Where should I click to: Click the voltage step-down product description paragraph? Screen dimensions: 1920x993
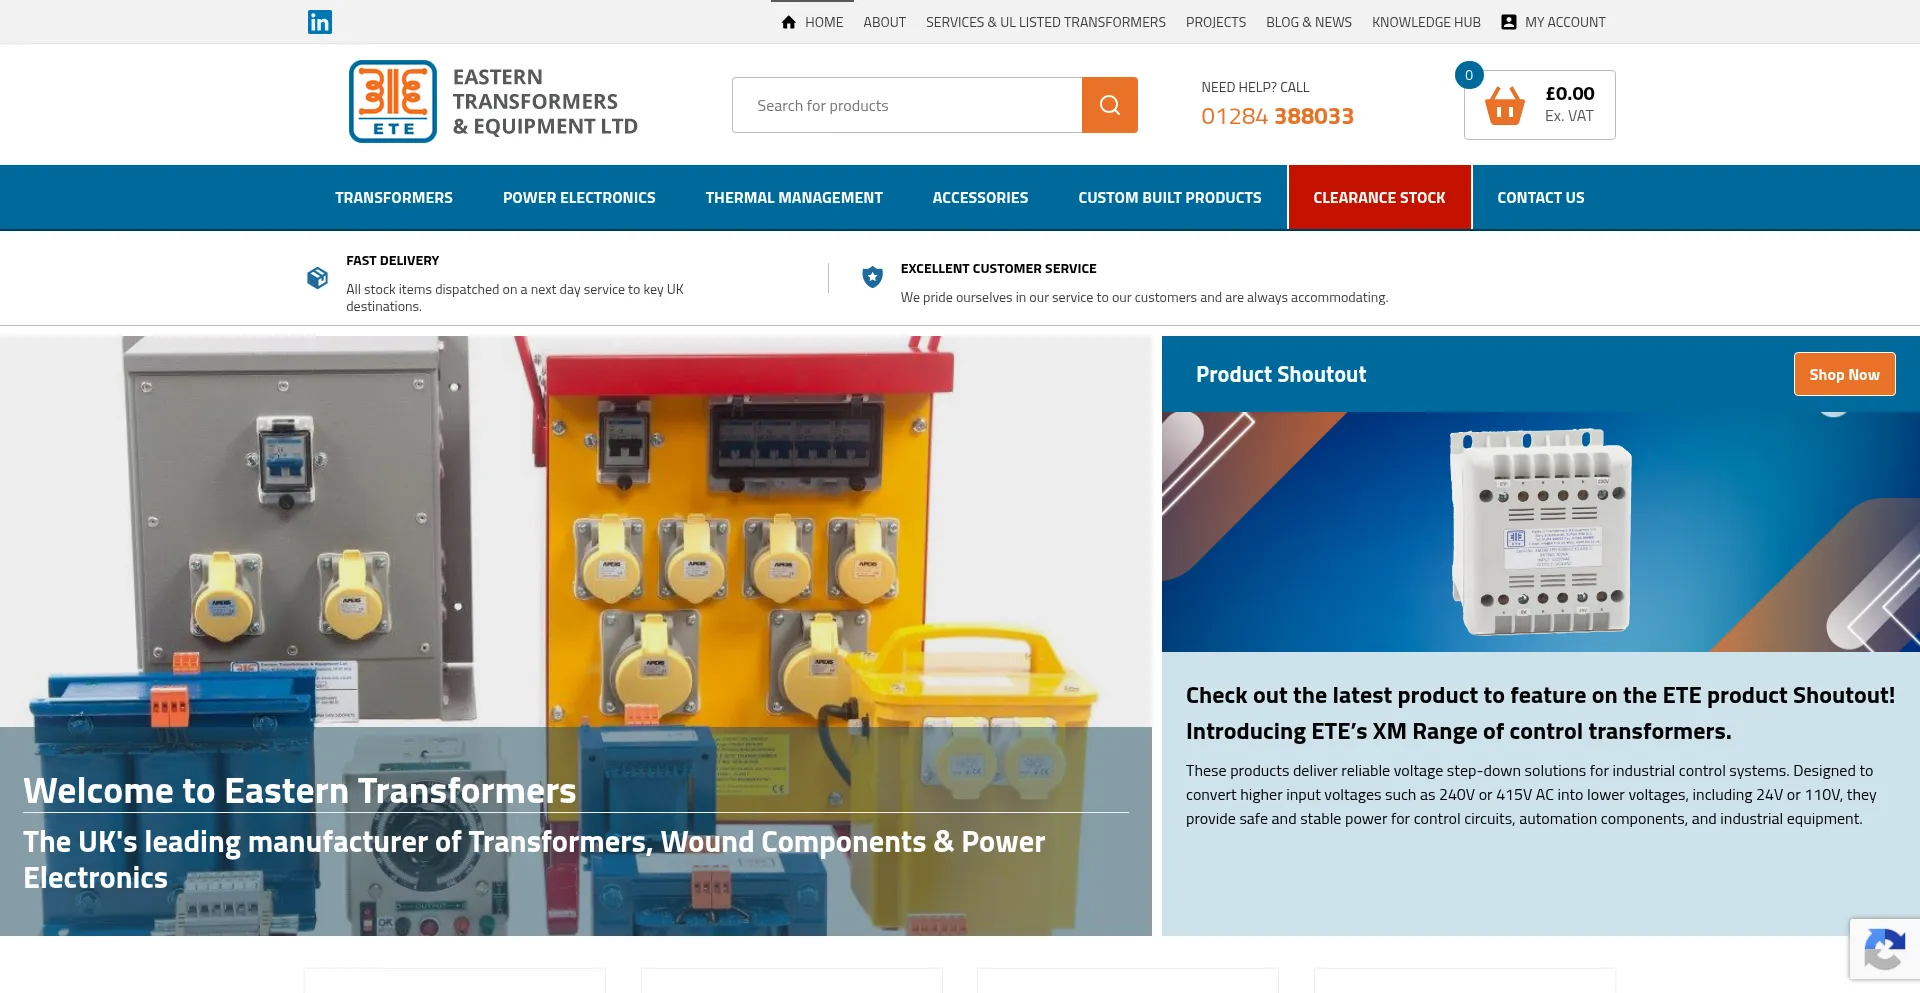pos(1531,795)
